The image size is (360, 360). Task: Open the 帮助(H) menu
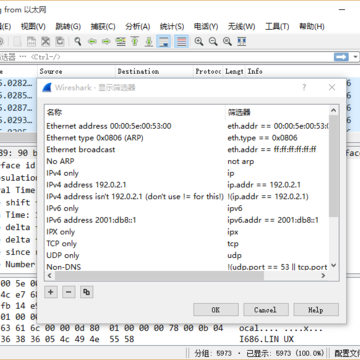312,26
